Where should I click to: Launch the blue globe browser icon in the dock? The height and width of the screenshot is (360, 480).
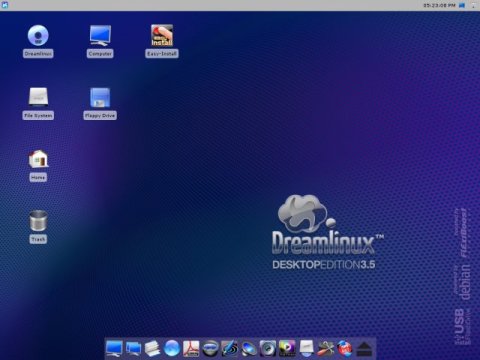172,349
